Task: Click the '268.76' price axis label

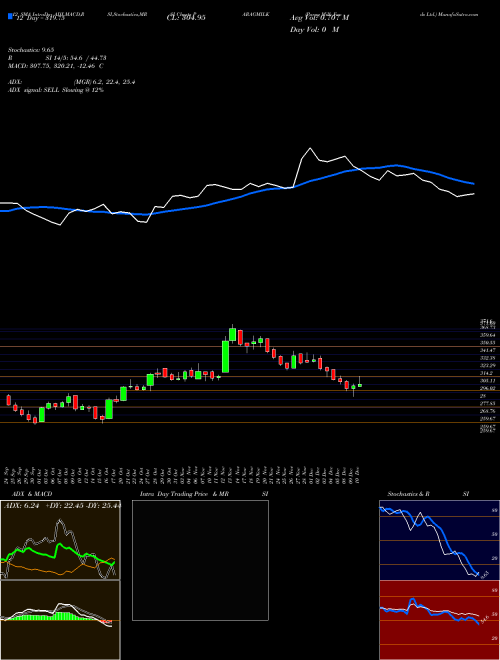Action: 487,411
